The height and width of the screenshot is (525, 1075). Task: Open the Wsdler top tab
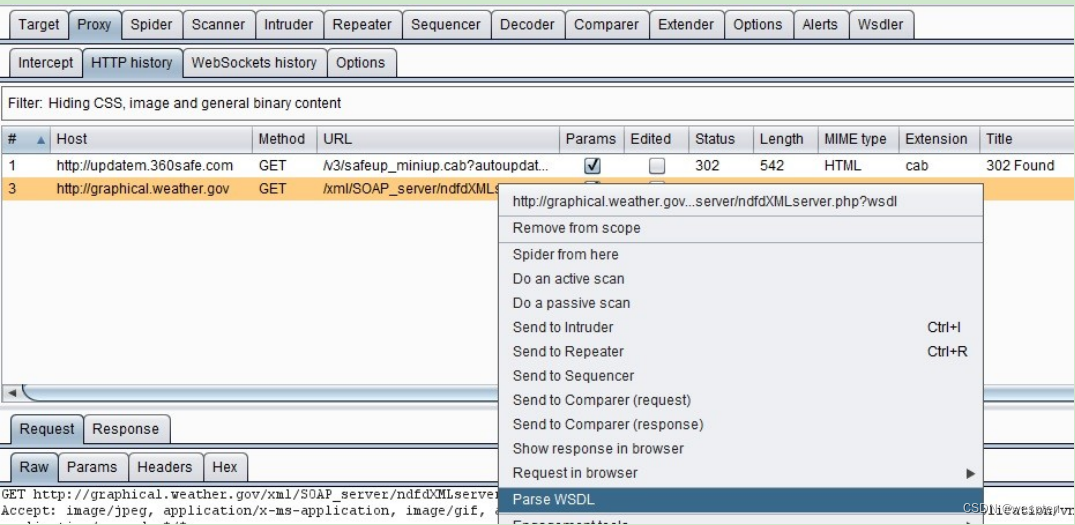(x=880, y=24)
